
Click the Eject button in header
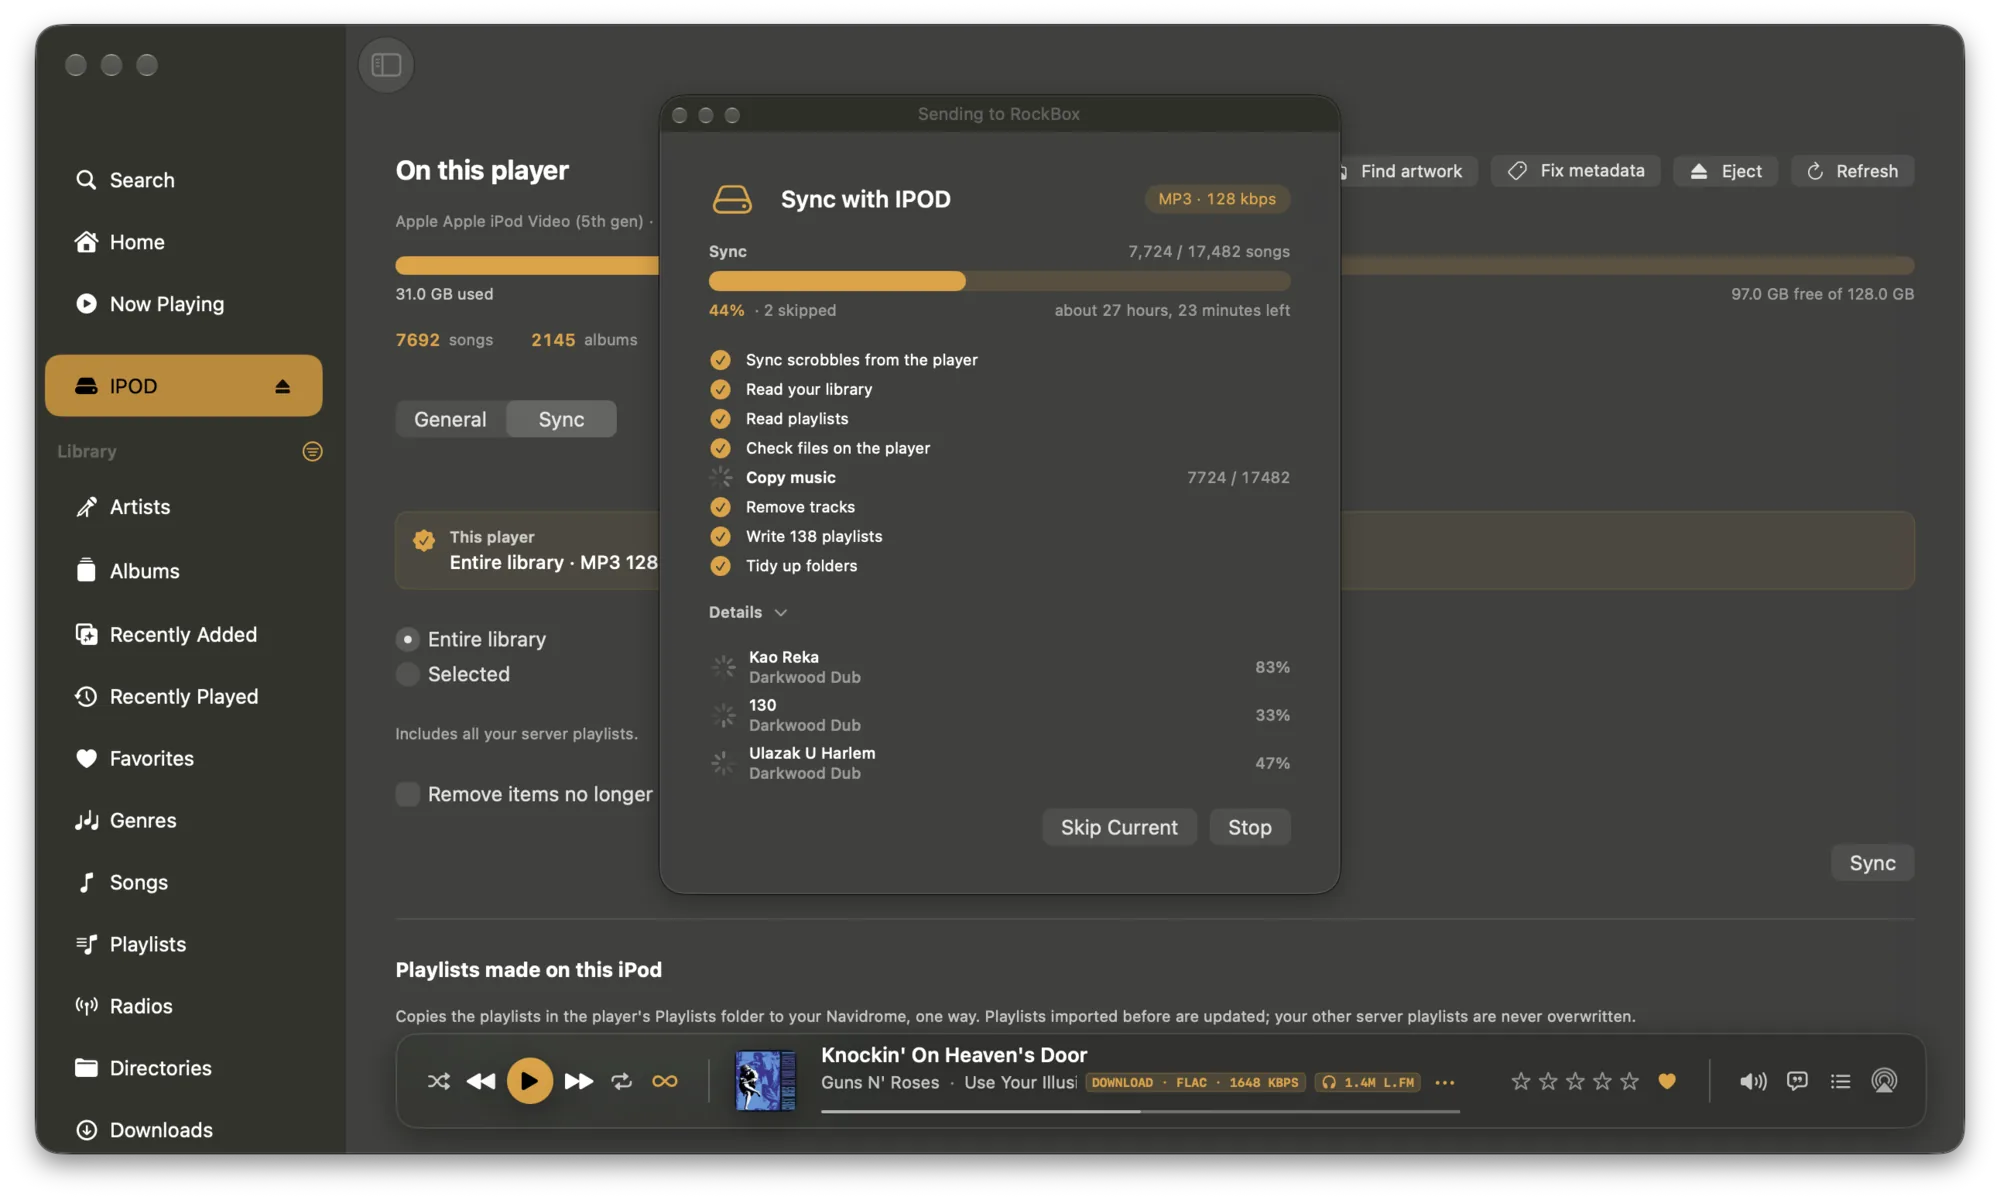pos(1726,172)
